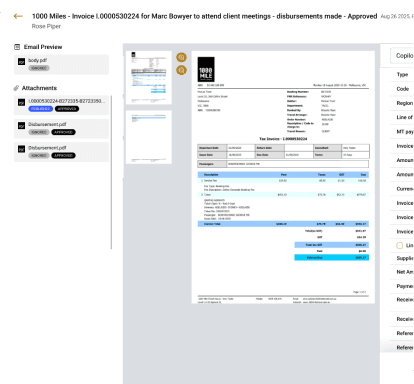Click the Attachments paperclip icon
414x384 pixels.
pos(16,88)
